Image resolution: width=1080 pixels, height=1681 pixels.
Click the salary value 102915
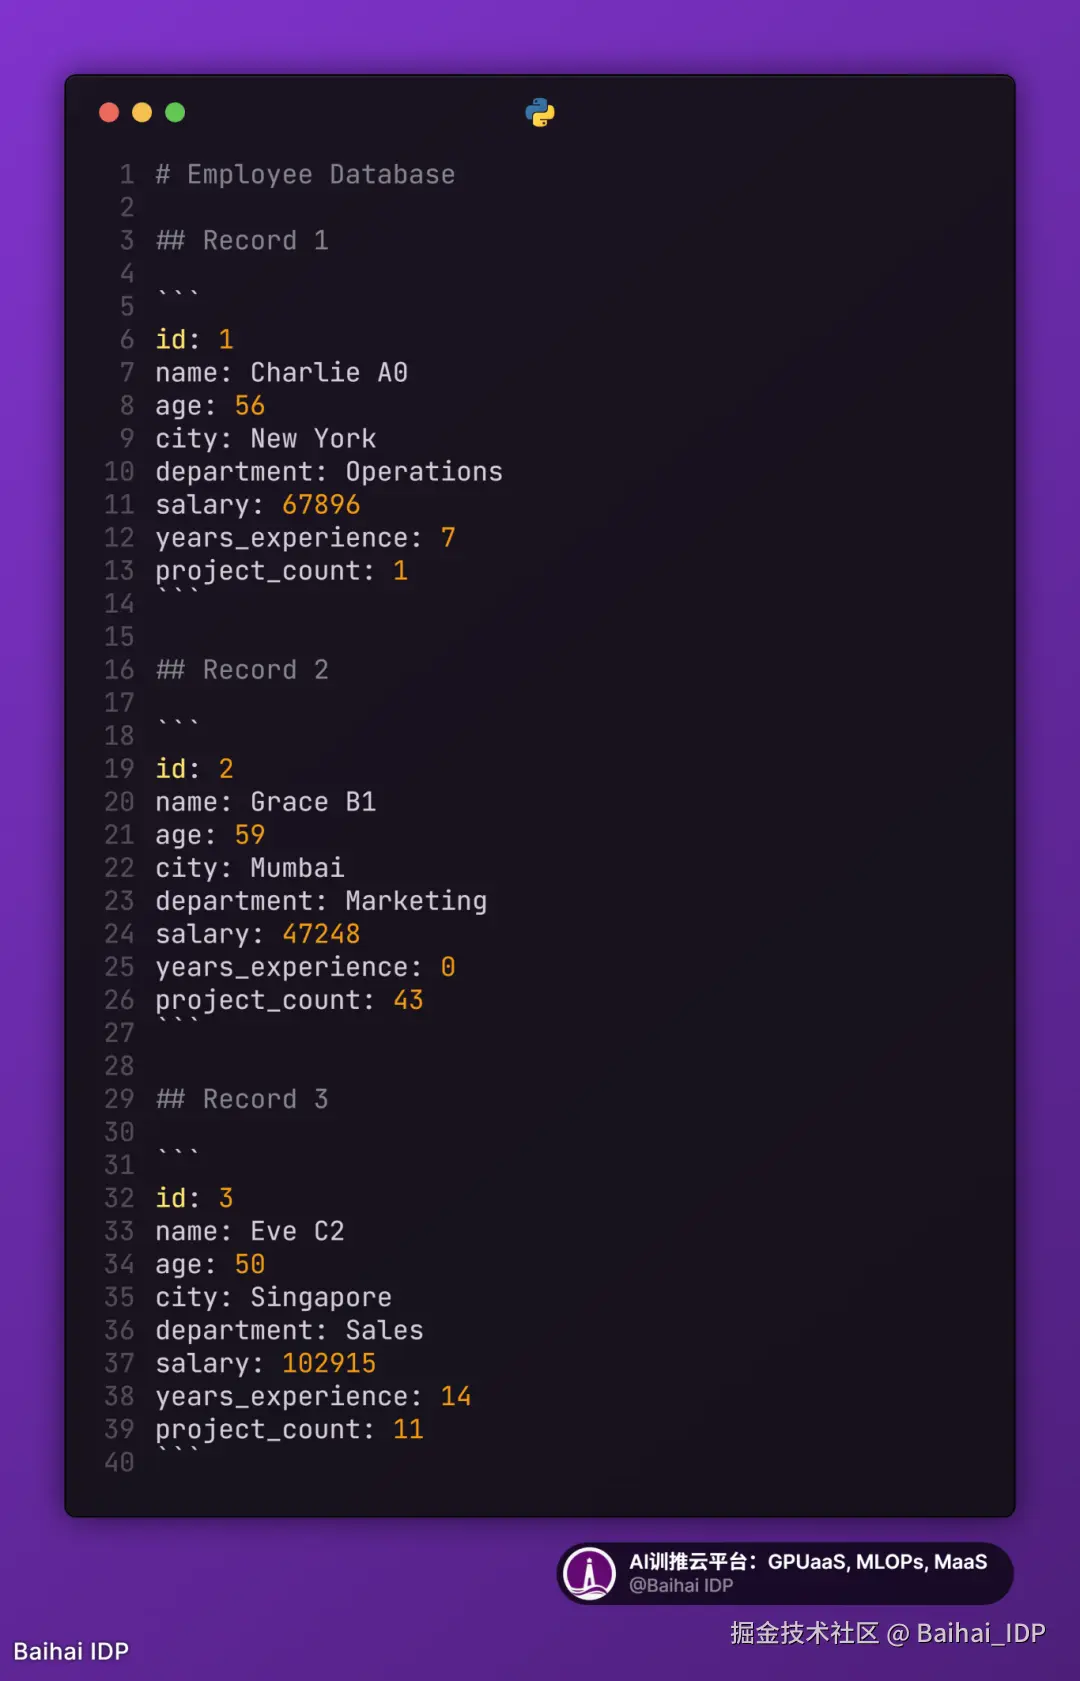pyautogui.click(x=329, y=1363)
